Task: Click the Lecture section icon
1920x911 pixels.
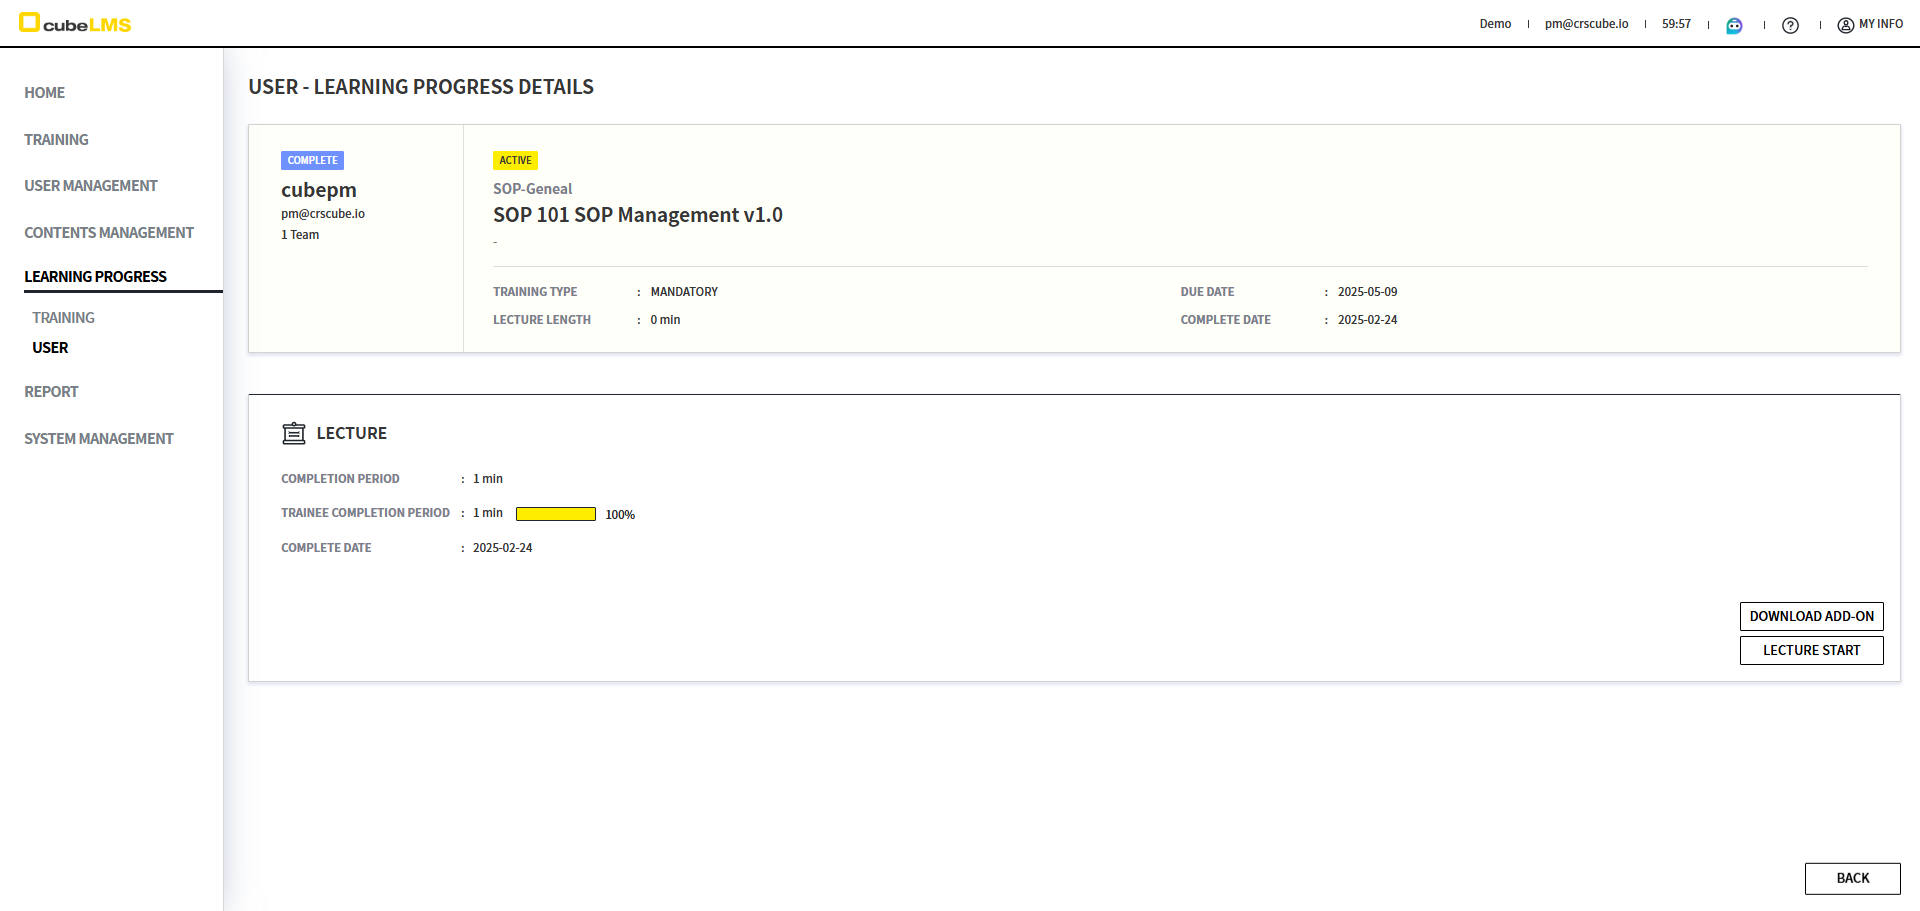Action: click(293, 433)
